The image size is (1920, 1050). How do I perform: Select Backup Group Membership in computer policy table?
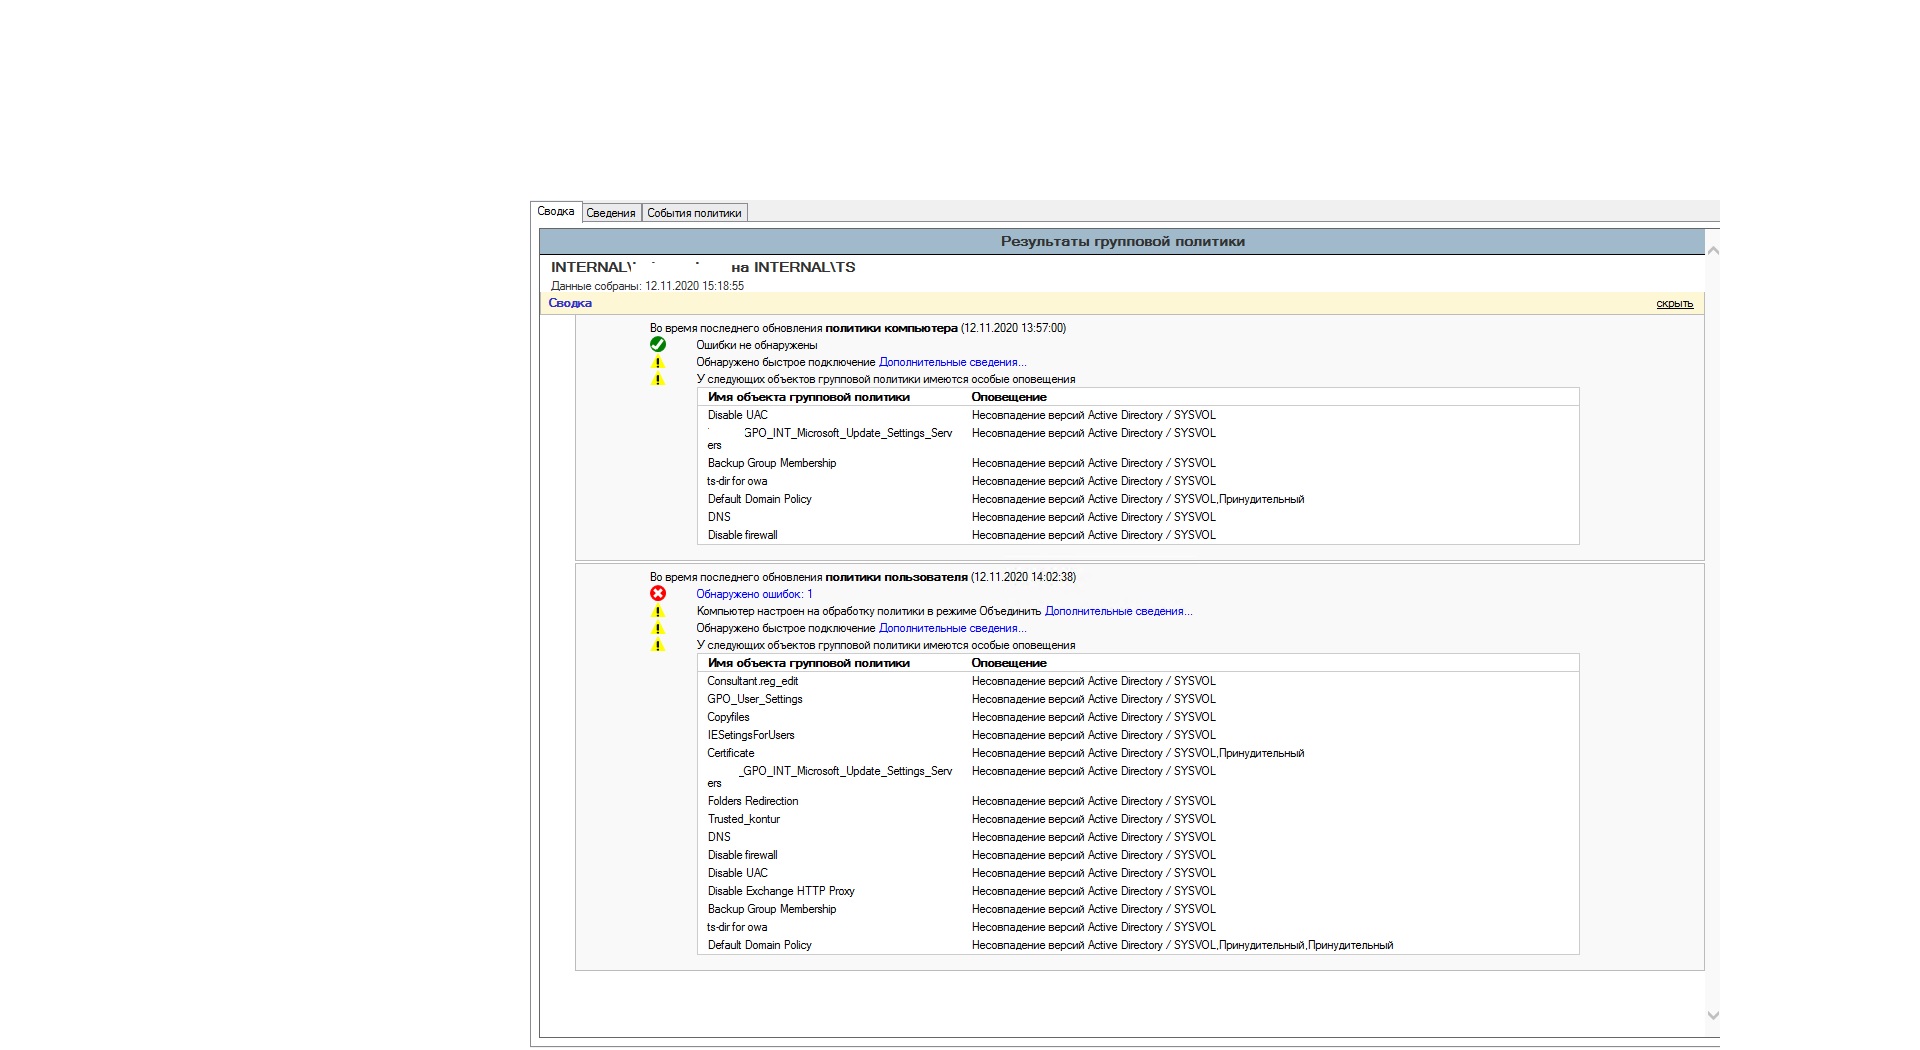point(1138,463)
